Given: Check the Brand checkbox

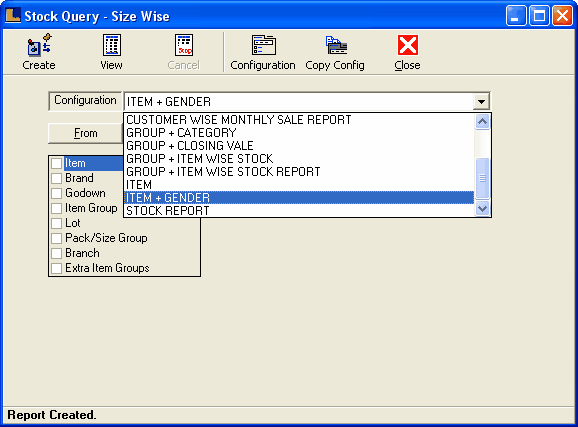Looking at the screenshot, I should tap(56, 178).
